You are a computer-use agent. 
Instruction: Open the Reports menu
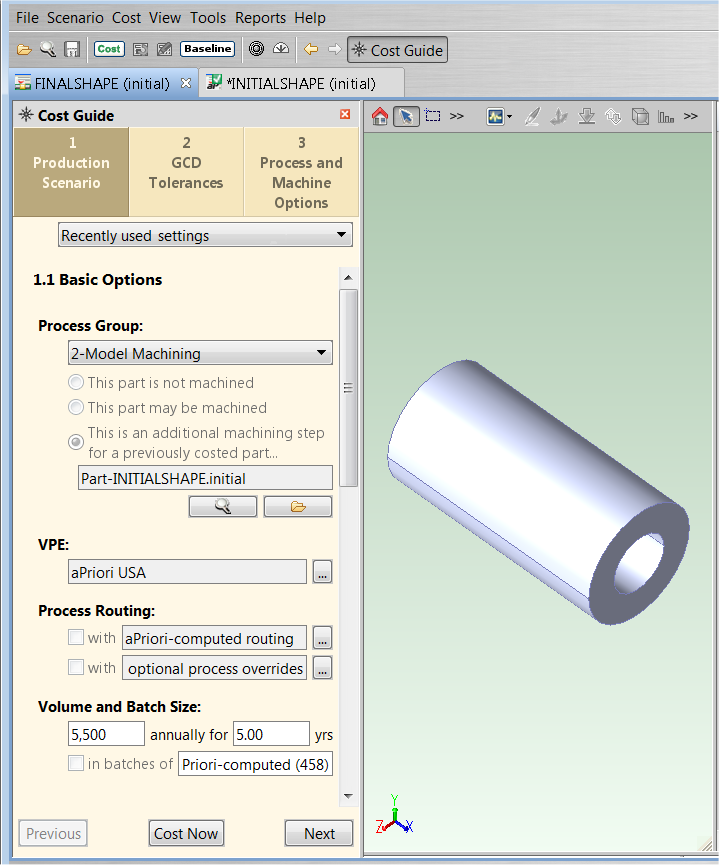[x=262, y=18]
